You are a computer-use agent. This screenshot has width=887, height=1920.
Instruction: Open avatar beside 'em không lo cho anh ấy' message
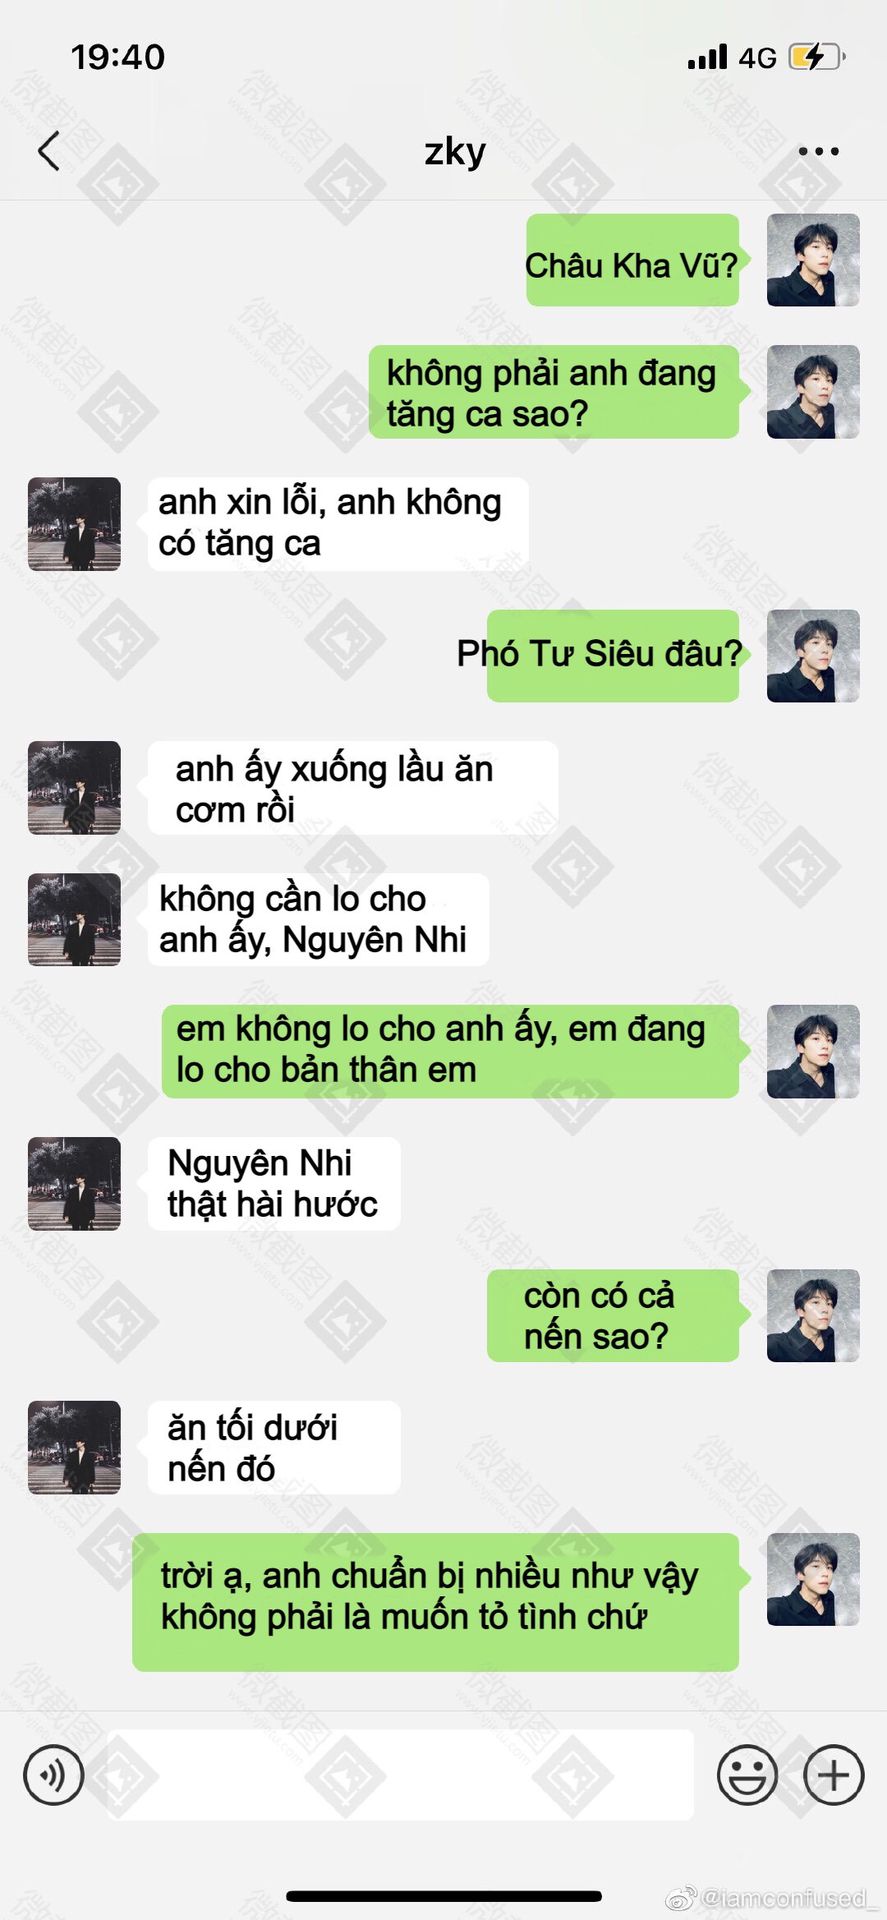813,1052
